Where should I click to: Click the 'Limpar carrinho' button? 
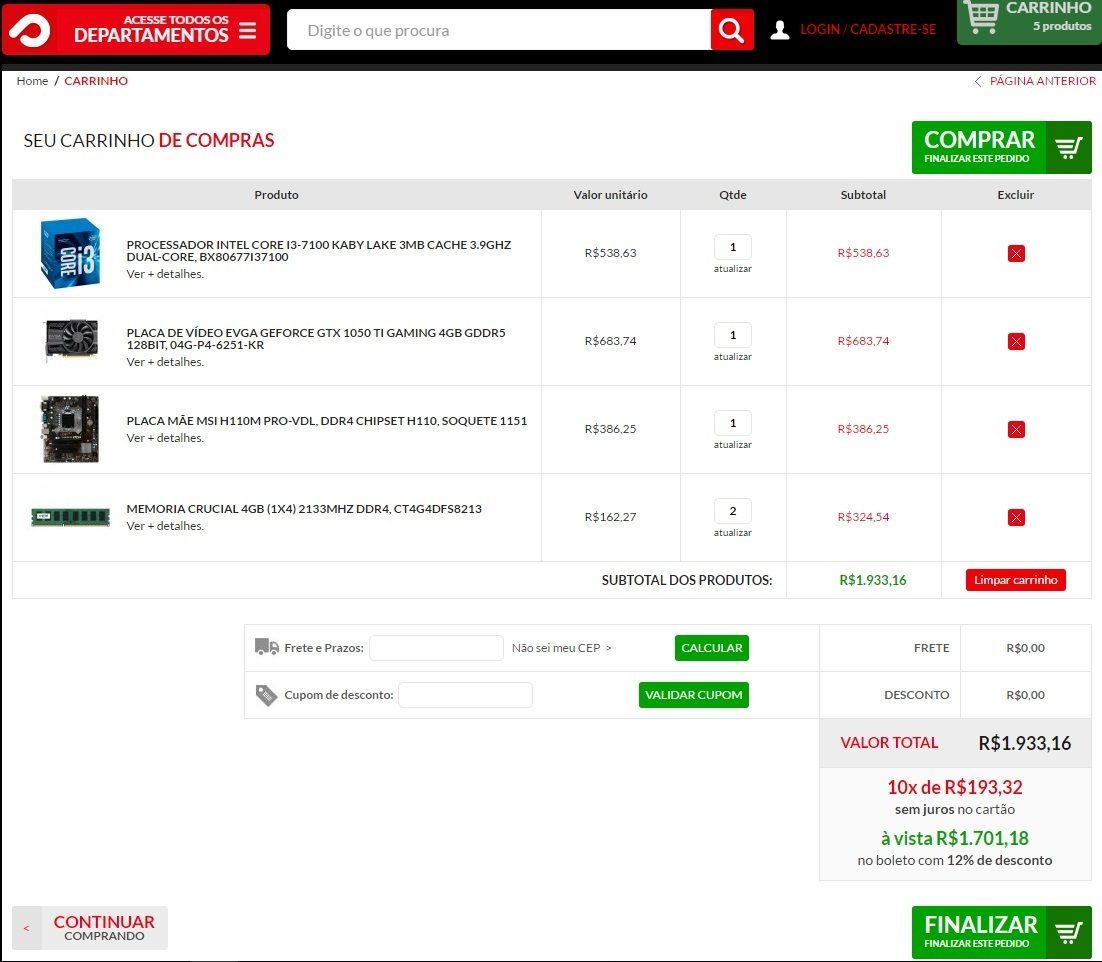[x=1016, y=580]
